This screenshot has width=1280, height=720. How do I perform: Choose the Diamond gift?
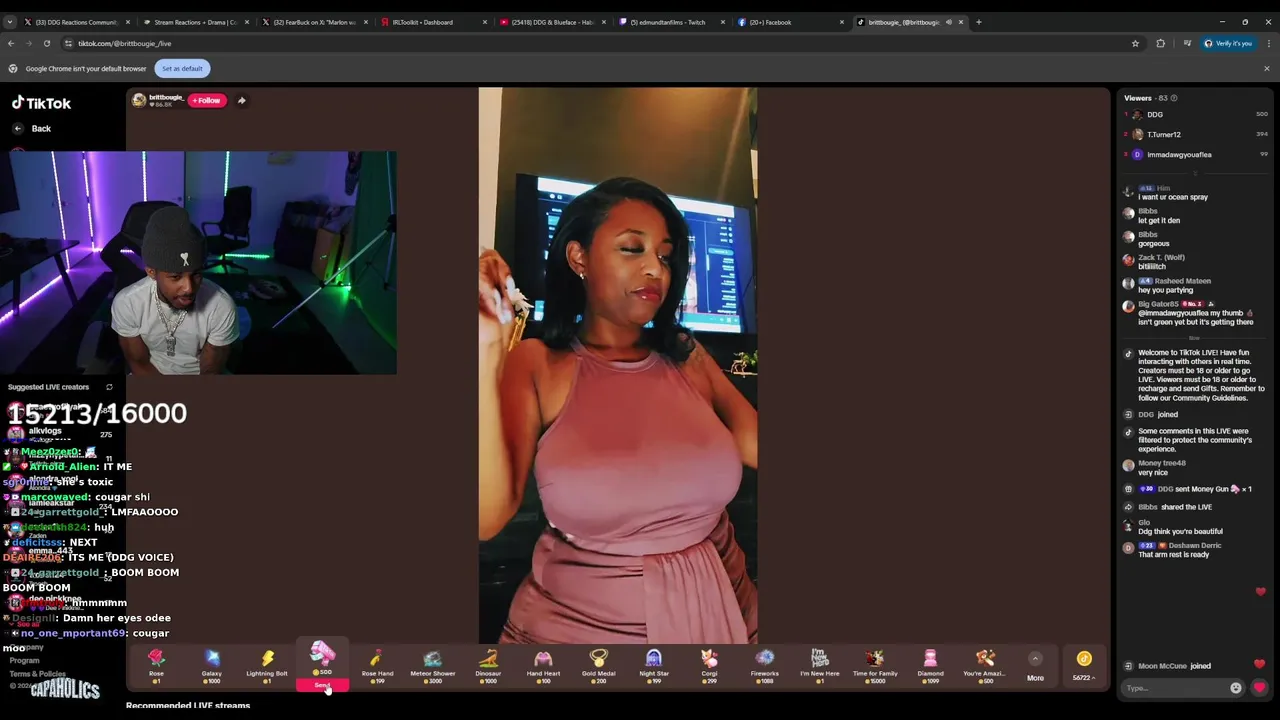point(930,664)
